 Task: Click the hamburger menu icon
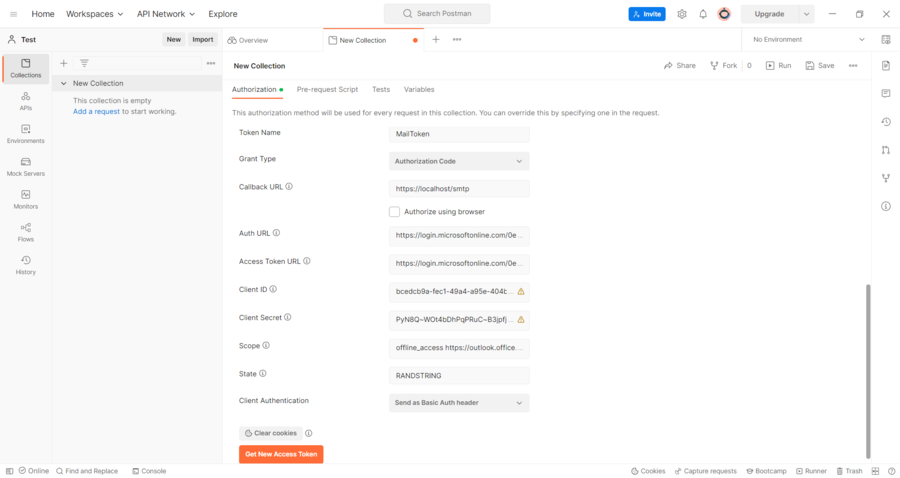coord(13,14)
